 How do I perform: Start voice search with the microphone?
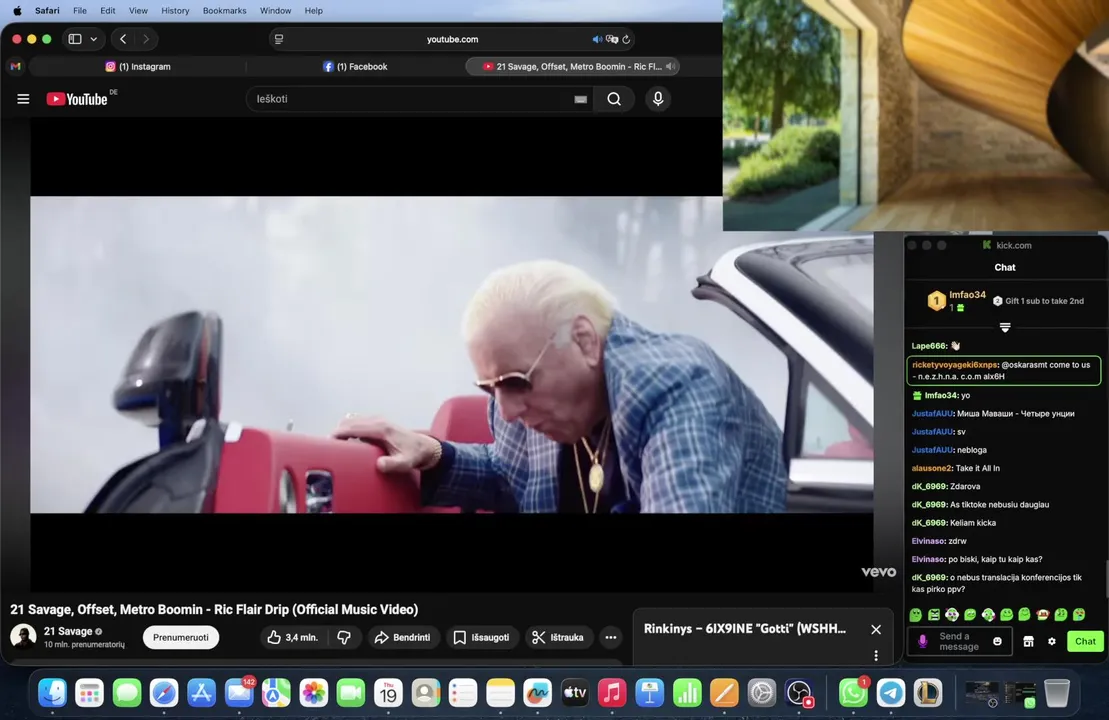pyautogui.click(x=658, y=99)
